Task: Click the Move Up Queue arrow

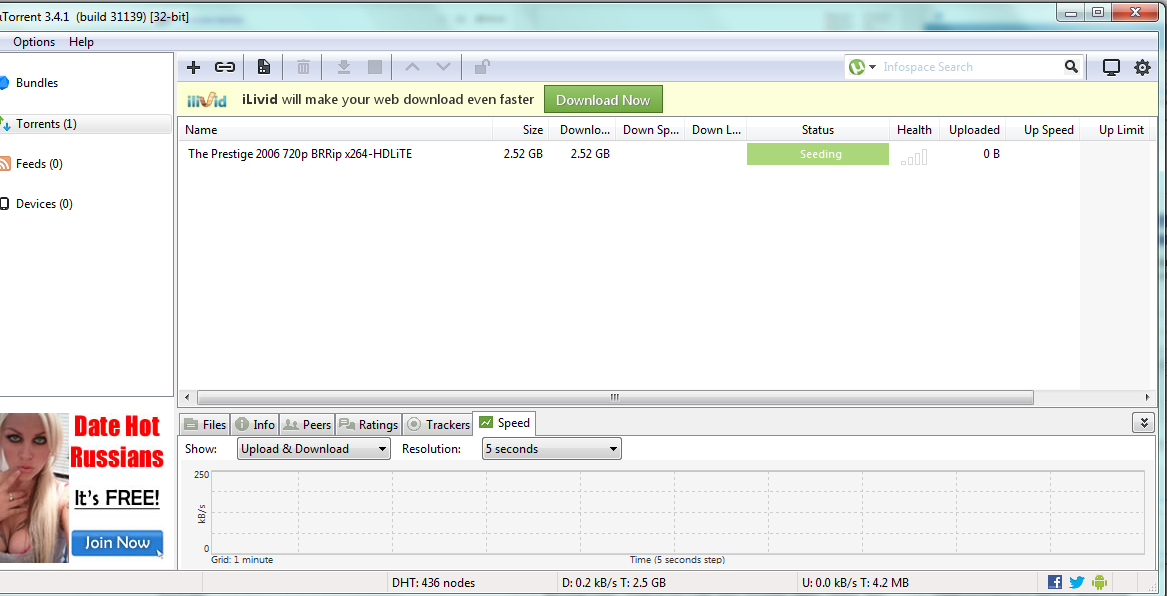Action: 412,68
